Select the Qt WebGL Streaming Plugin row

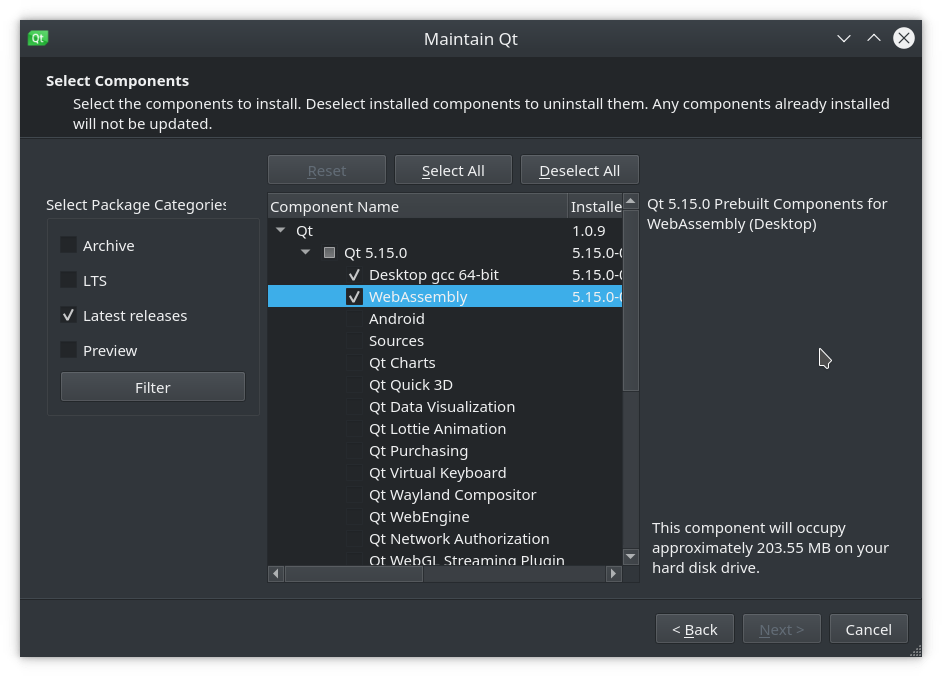click(445, 559)
